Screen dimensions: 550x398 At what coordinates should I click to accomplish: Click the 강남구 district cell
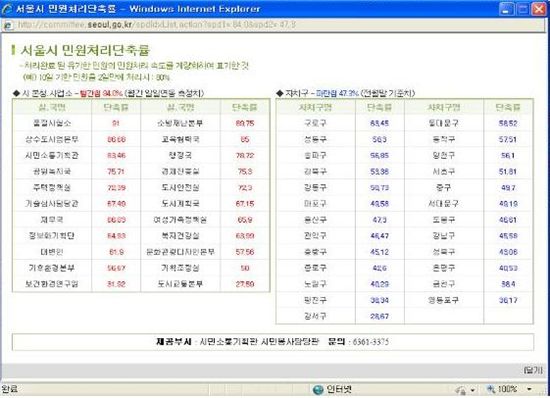point(443,236)
